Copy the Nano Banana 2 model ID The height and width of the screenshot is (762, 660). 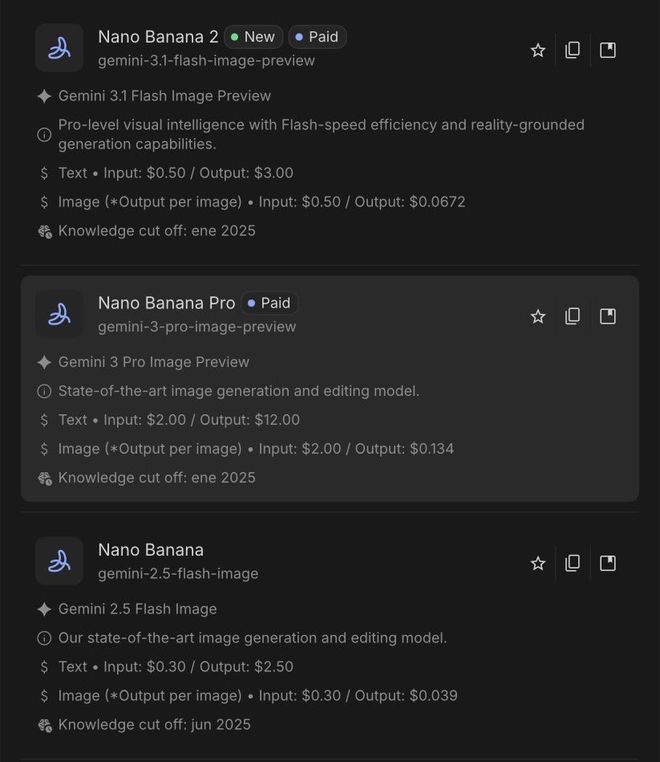tap(572, 50)
